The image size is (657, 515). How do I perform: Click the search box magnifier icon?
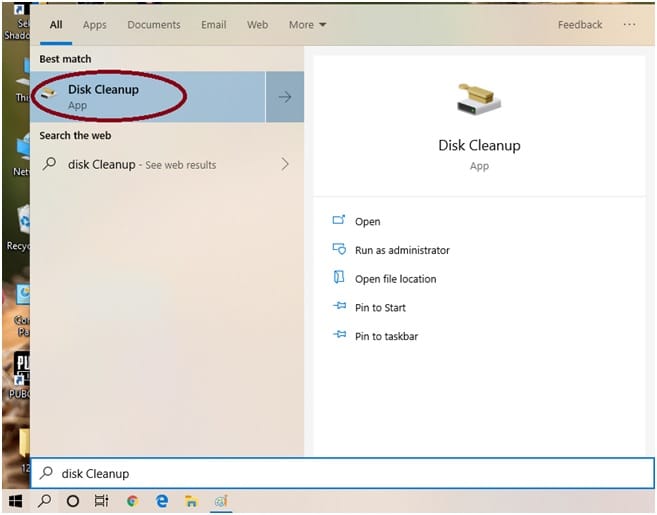coord(46,473)
